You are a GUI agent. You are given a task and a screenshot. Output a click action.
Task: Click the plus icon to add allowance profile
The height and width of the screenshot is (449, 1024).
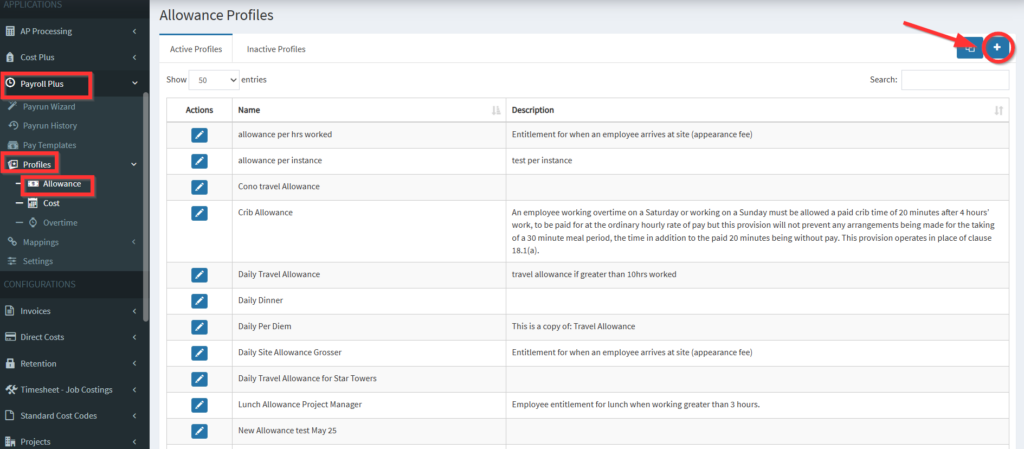(996, 47)
